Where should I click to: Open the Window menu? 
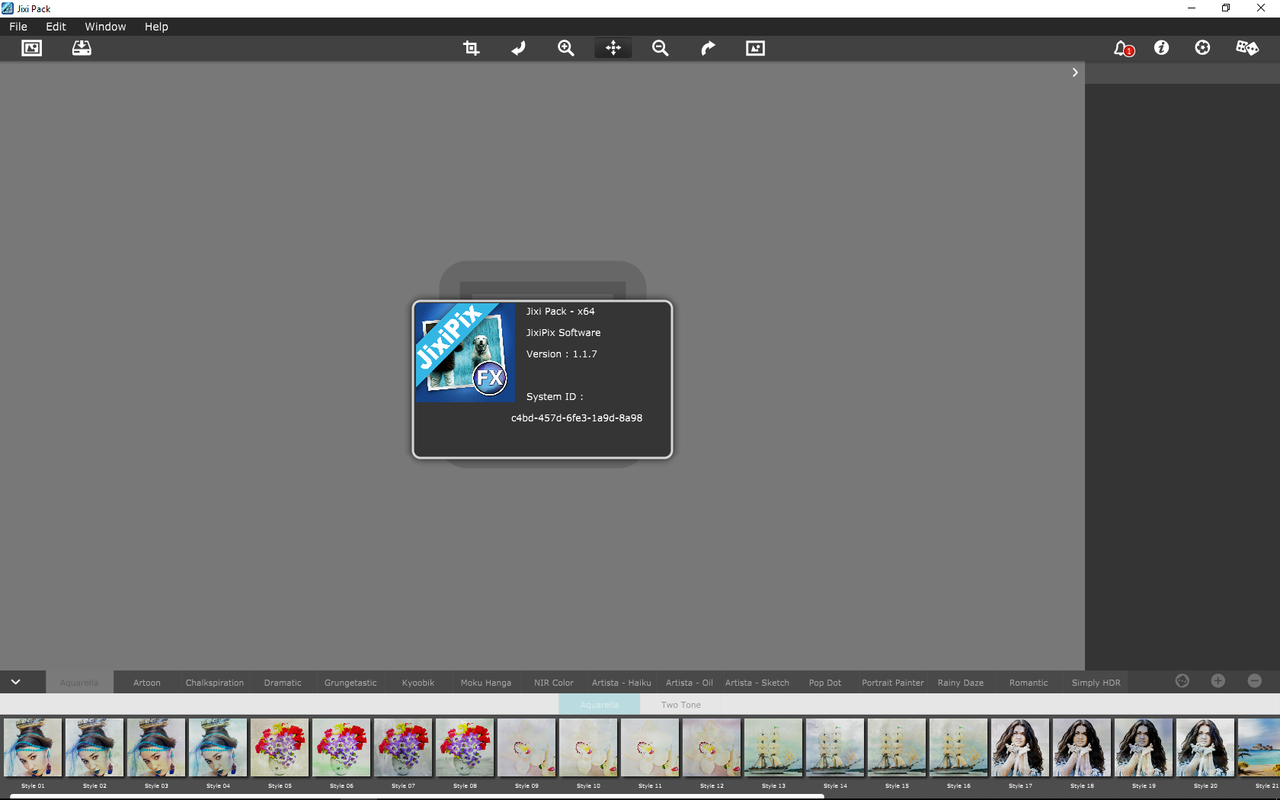click(x=105, y=27)
